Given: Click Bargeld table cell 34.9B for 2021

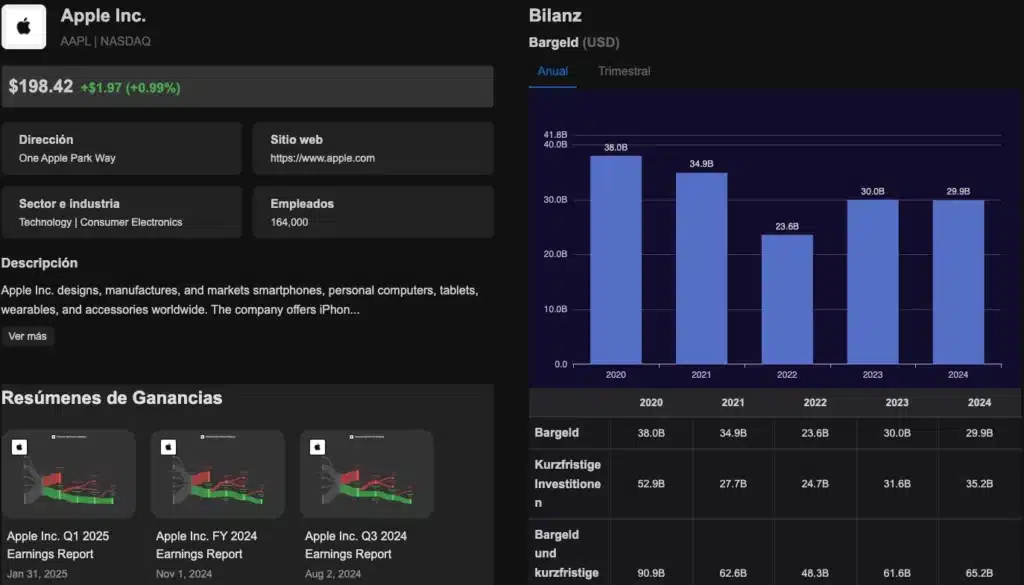Looking at the screenshot, I should click(x=733, y=433).
